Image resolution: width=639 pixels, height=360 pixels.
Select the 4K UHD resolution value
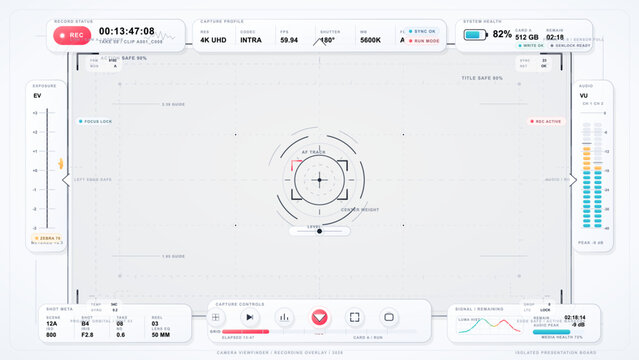213,40
